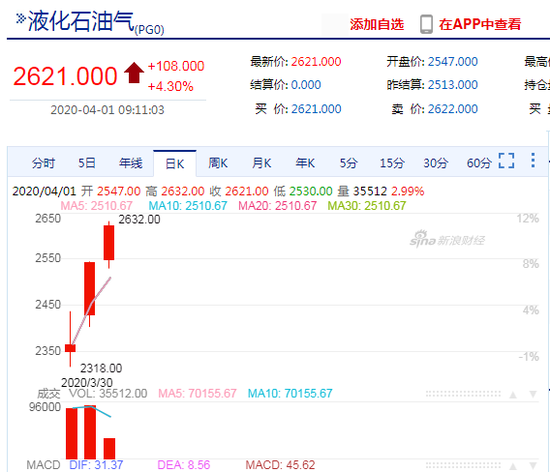Click the arrow icon before 液化石油气 title
This screenshot has width=550, height=472.
[21, 19]
